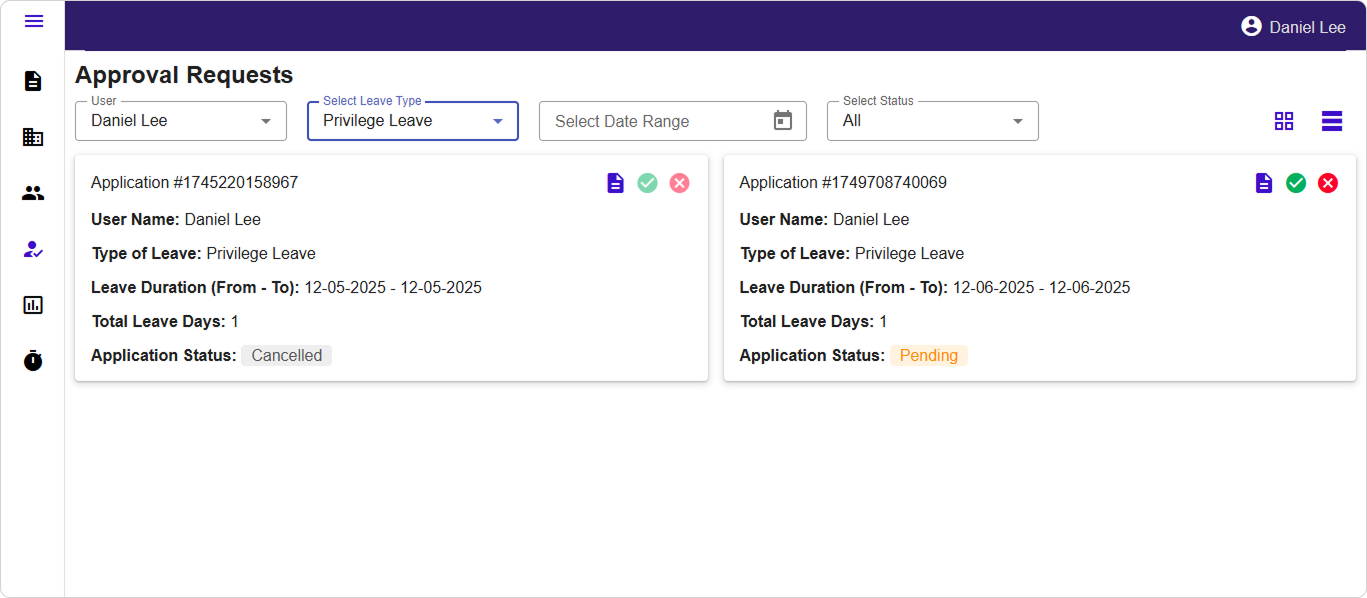1367x598 pixels.
Task: View details document of application #1745220158967
Action: [615, 183]
